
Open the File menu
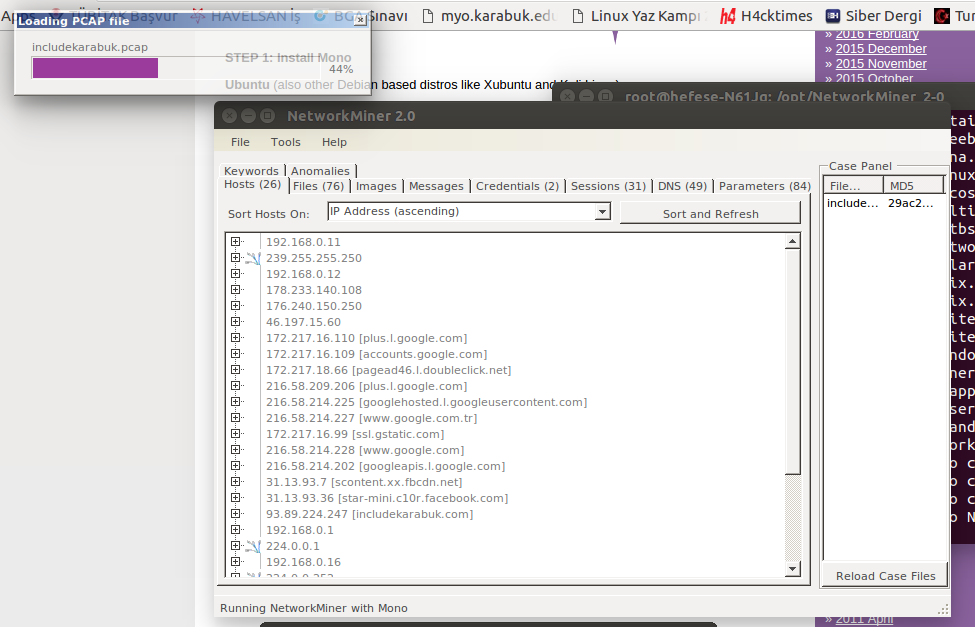[x=240, y=142]
